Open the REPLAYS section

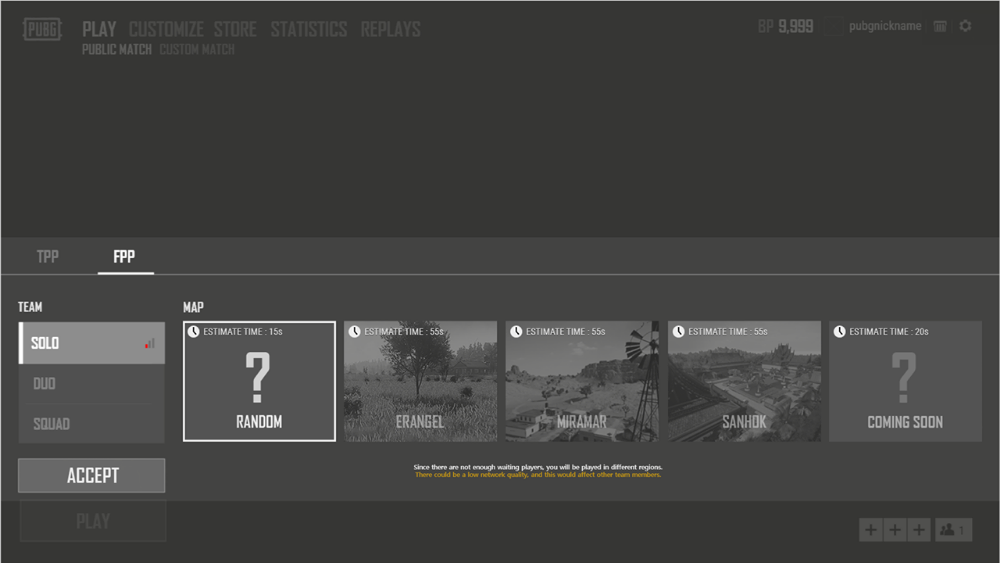pyautogui.click(x=390, y=29)
